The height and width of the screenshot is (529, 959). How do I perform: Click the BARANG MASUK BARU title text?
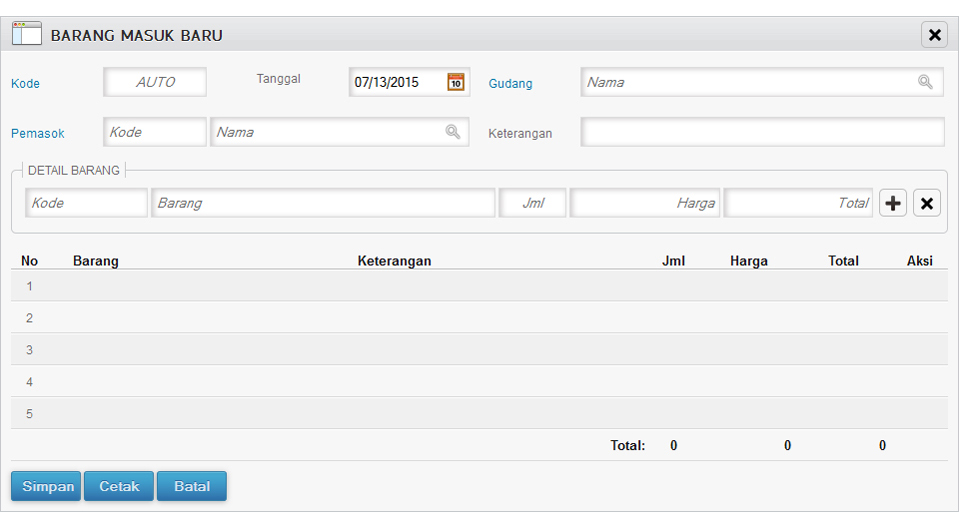point(136,35)
